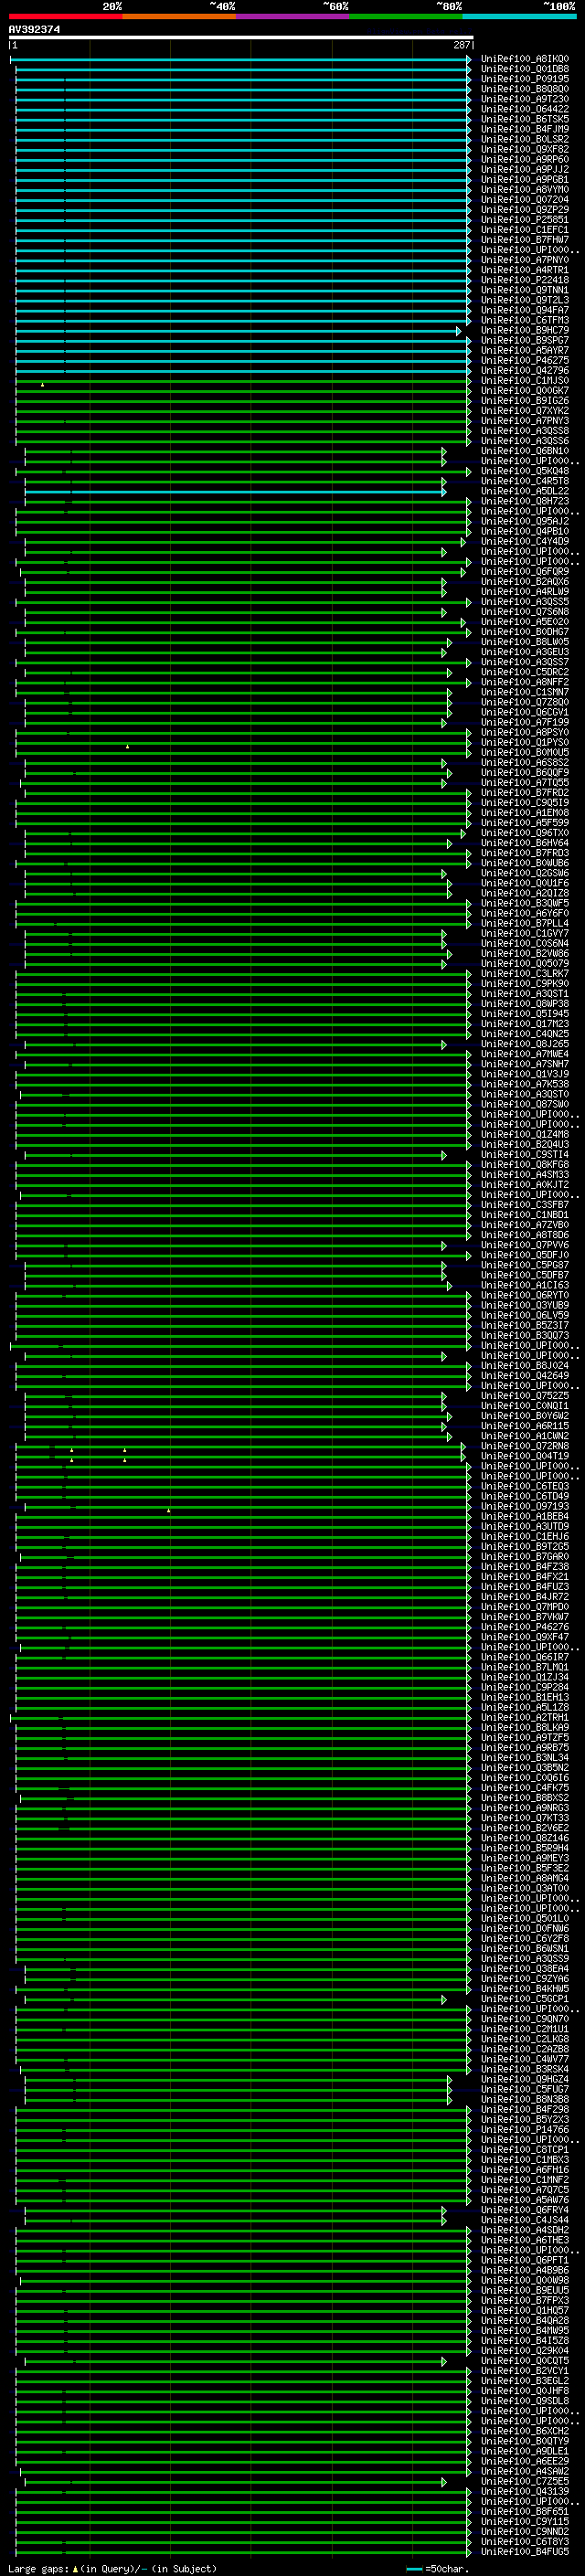Select the UniRef100_Q5KQ48 label
The height and width of the screenshot is (2576, 585).
(524, 471)
